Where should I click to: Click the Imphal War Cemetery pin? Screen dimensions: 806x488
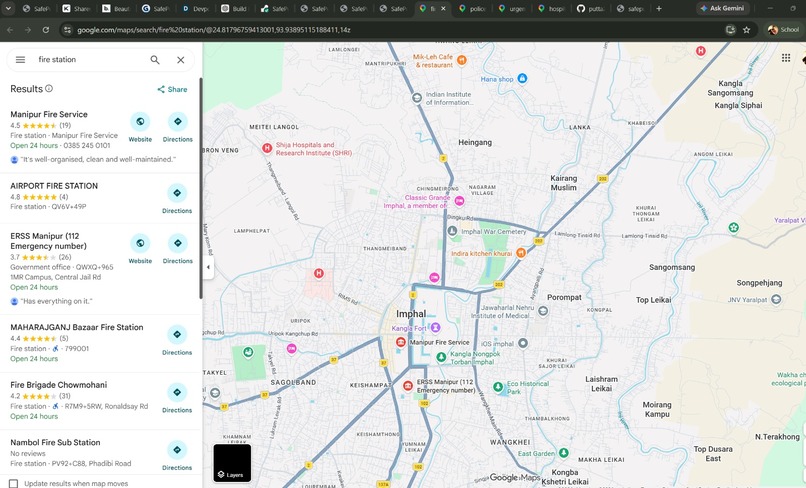[452, 231]
